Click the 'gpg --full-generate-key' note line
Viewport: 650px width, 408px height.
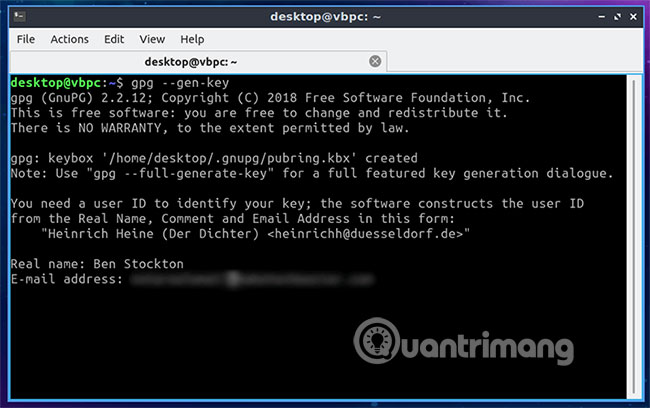(x=312, y=173)
